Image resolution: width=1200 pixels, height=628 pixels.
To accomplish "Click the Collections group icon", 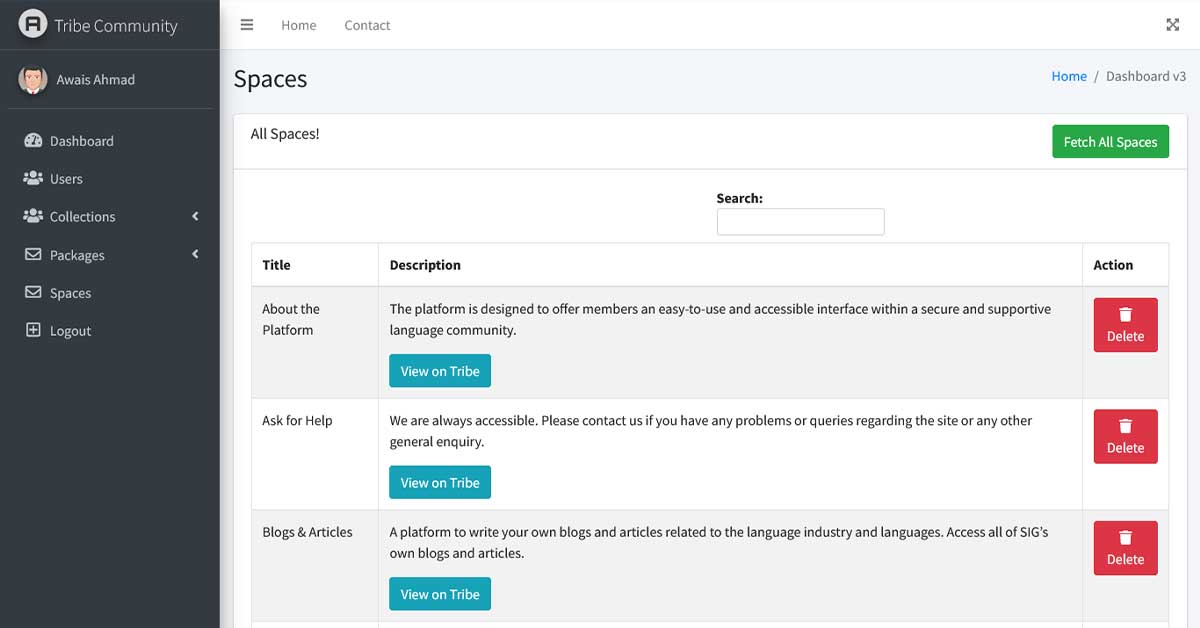I will click(33, 216).
